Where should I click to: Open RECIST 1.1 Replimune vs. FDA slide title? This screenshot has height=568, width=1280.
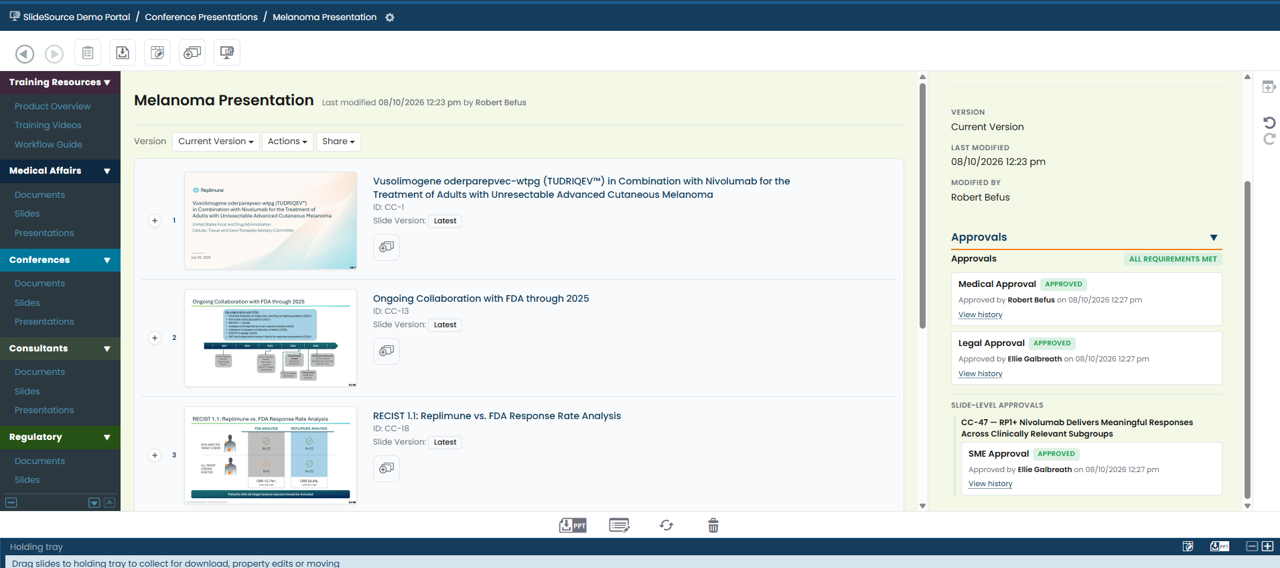pos(497,416)
